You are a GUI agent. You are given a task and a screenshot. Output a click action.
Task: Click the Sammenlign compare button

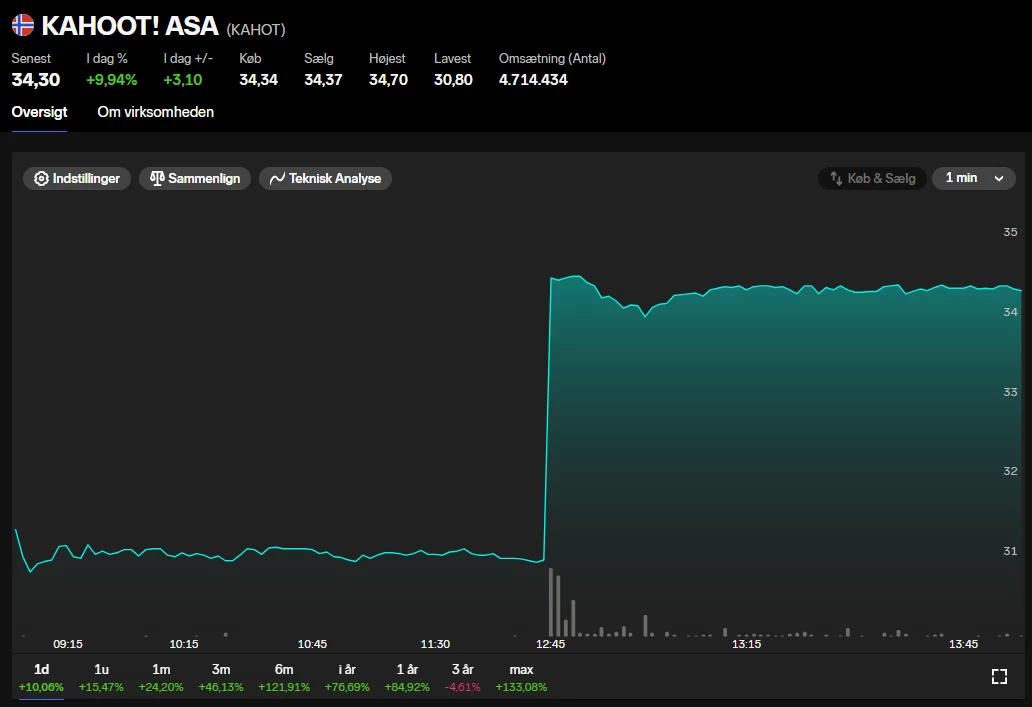(195, 178)
